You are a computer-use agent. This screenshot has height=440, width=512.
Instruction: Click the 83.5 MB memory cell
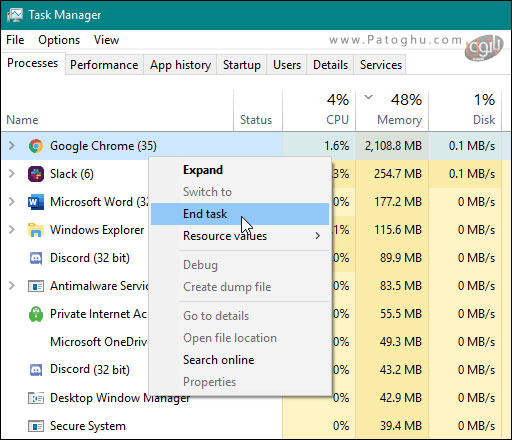[x=392, y=286]
